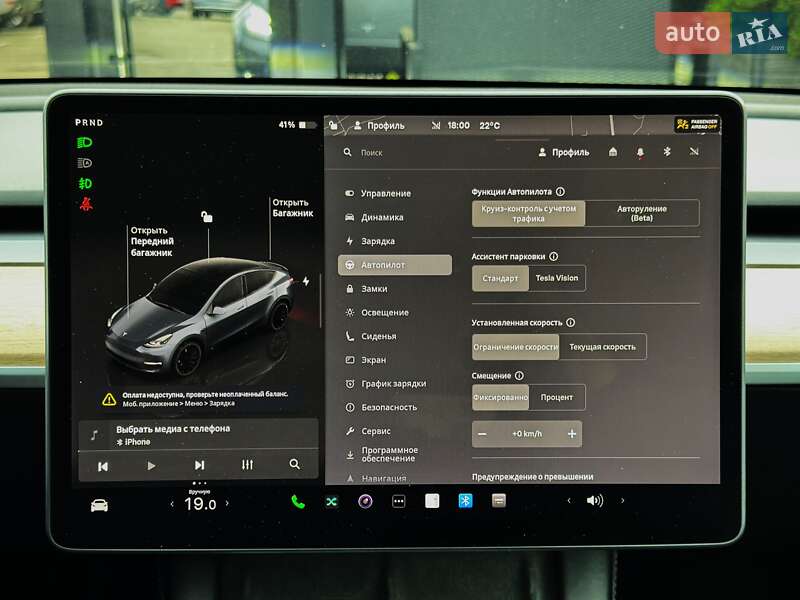This screenshot has height=600, width=800.
Task: Show info for Ассистент парковки
Action: point(554,257)
